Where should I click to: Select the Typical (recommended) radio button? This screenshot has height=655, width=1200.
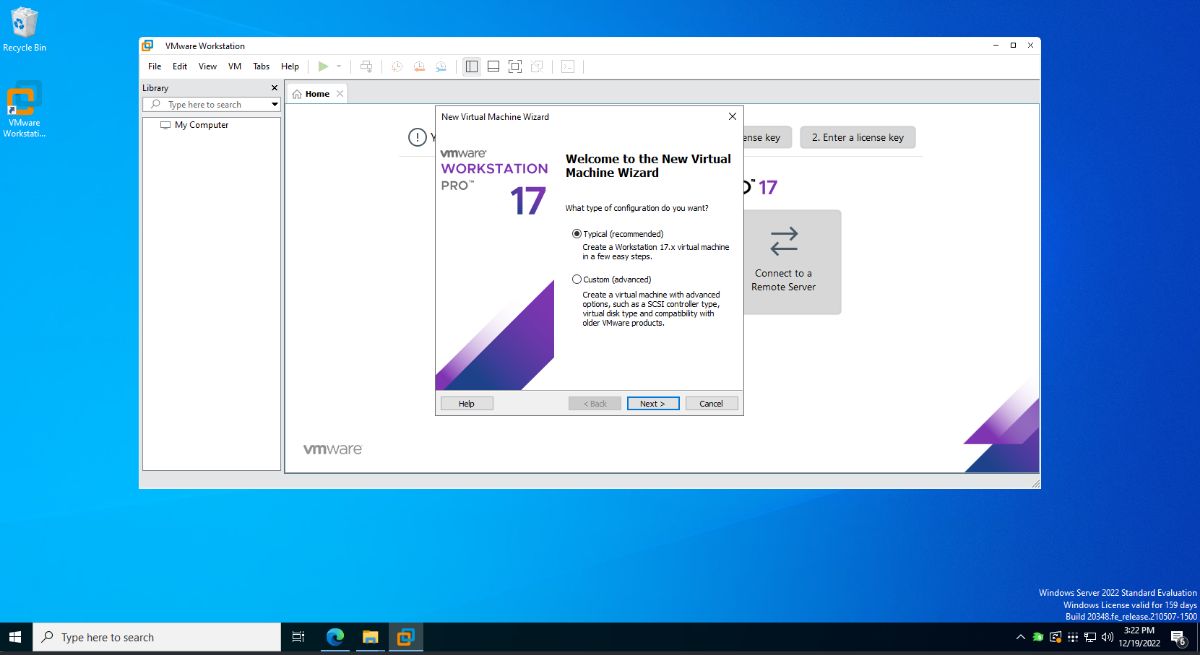(576, 234)
